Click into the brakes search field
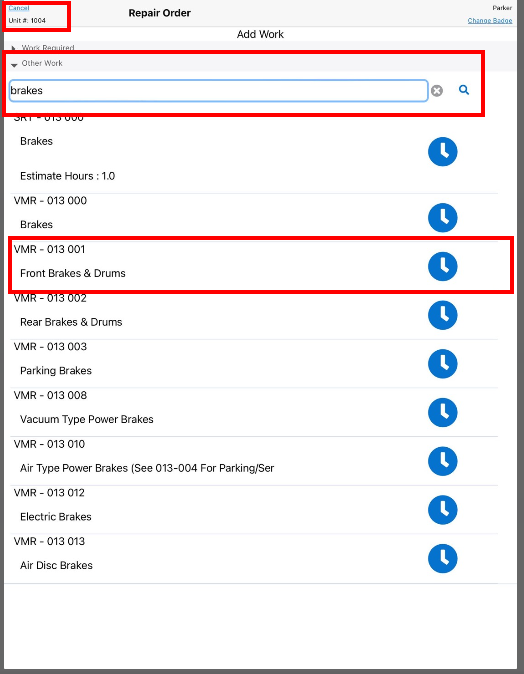This screenshot has height=674, width=524. click(x=218, y=91)
